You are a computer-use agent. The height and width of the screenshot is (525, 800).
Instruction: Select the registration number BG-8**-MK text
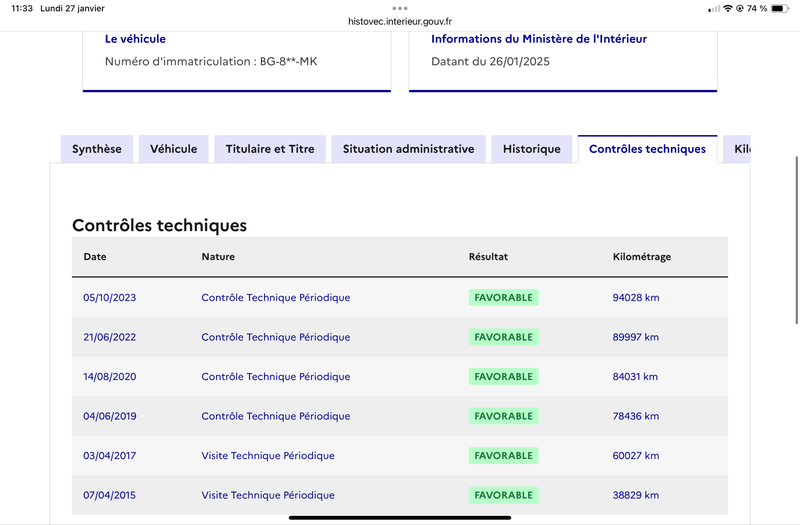[289, 61]
